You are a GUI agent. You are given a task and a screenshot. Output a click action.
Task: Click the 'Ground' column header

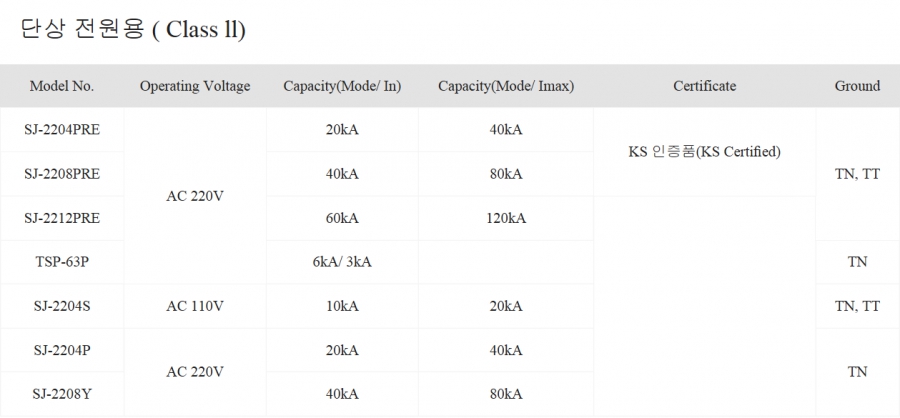857,86
